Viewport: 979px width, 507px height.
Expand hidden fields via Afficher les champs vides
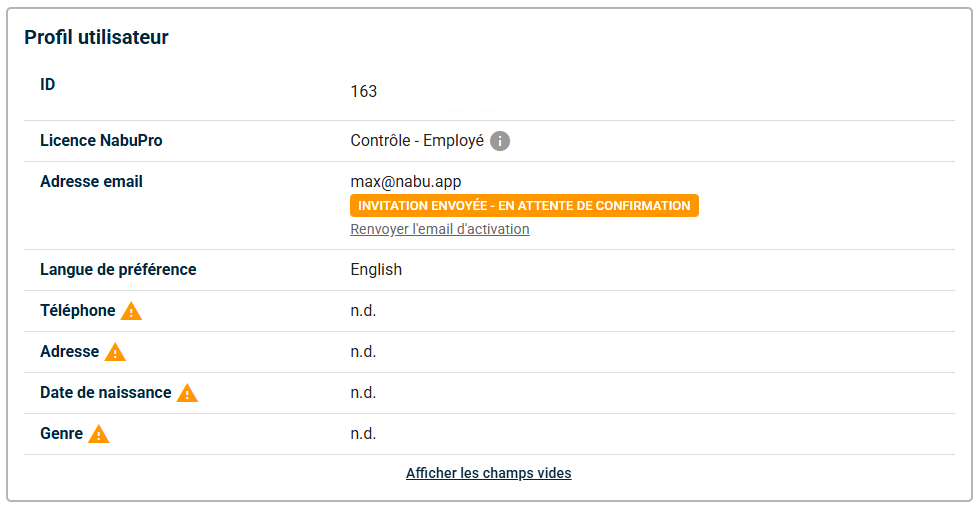(x=489, y=473)
